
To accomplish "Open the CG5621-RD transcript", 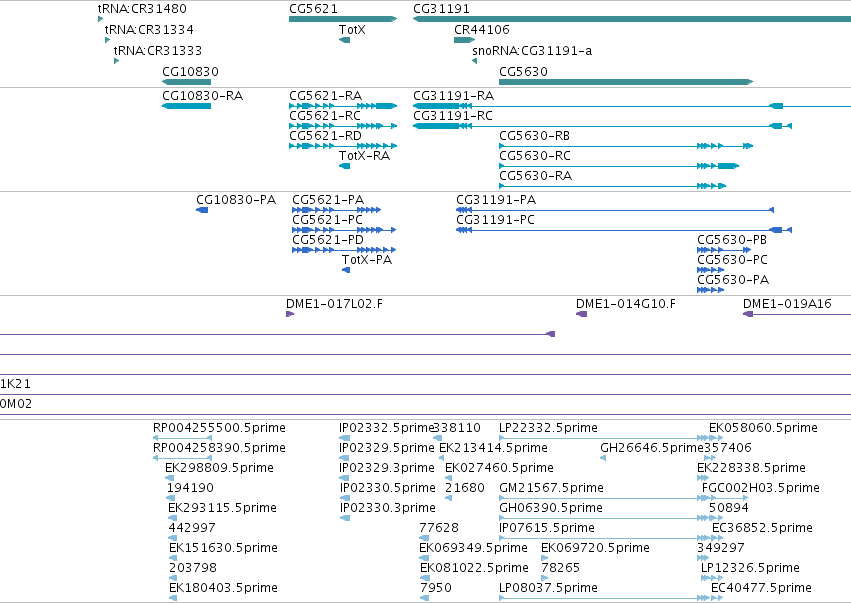I will [x=343, y=146].
